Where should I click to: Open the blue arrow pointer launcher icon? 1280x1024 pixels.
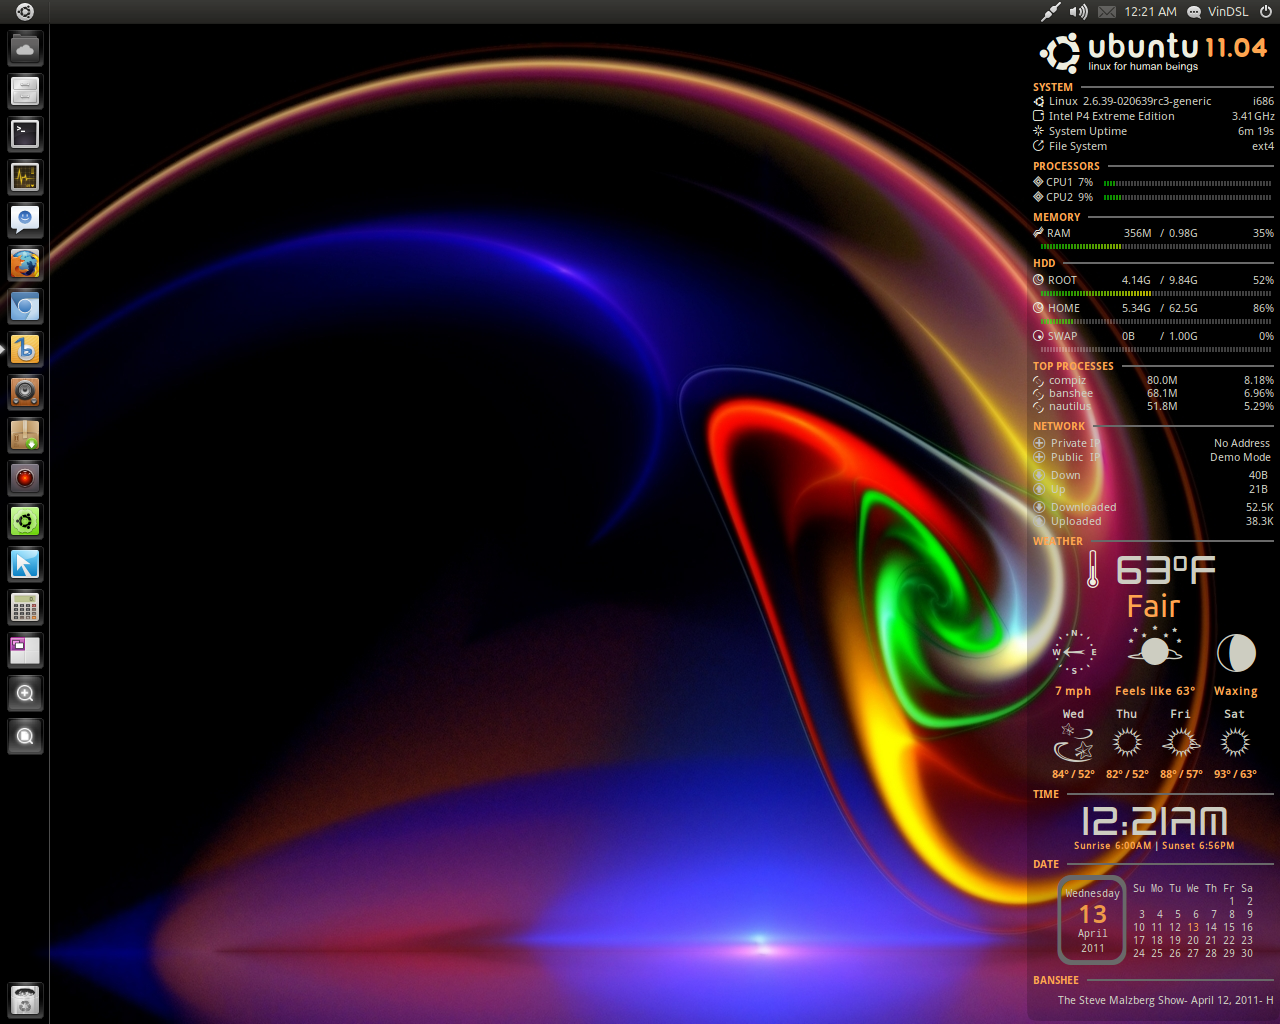pos(25,564)
